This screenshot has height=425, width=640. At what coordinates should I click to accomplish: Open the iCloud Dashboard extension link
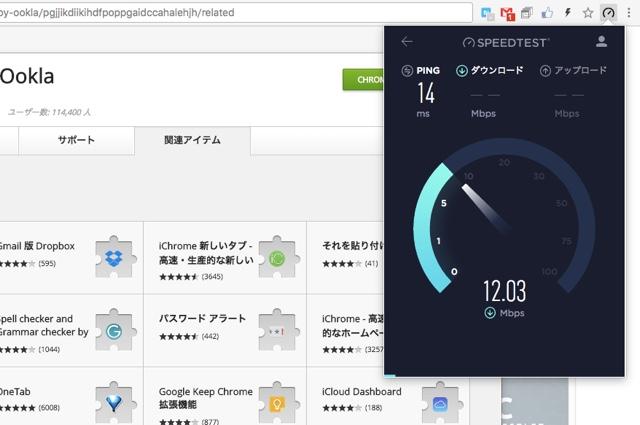pyautogui.click(x=361, y=391)
